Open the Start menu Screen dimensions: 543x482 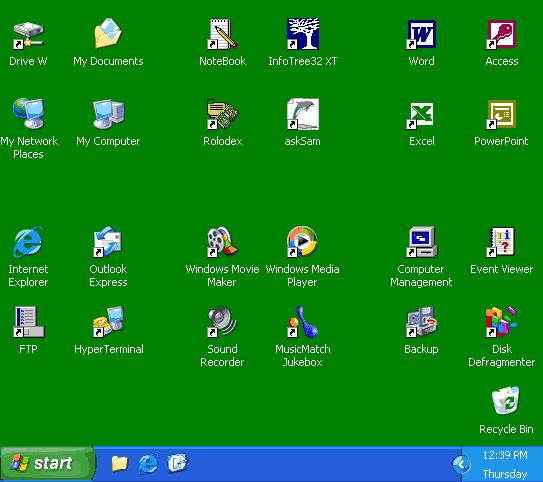(x=47, y=464)
